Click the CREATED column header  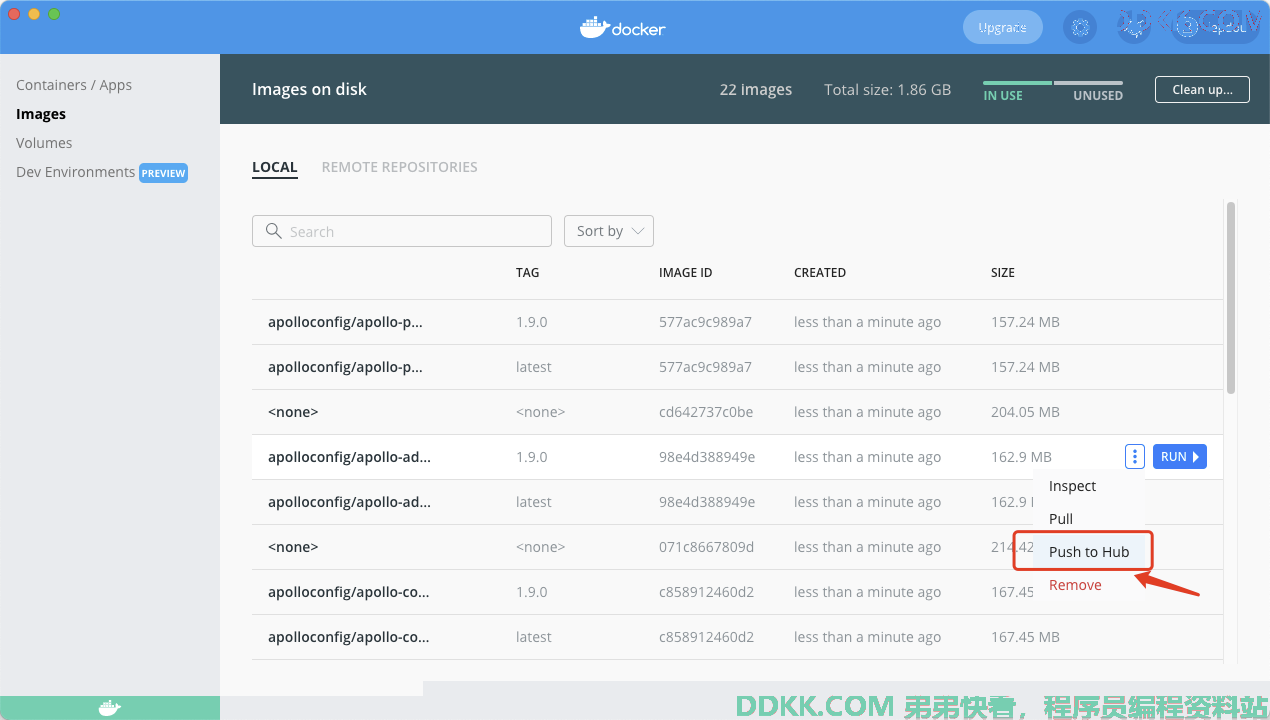click(x=820, y=273)
